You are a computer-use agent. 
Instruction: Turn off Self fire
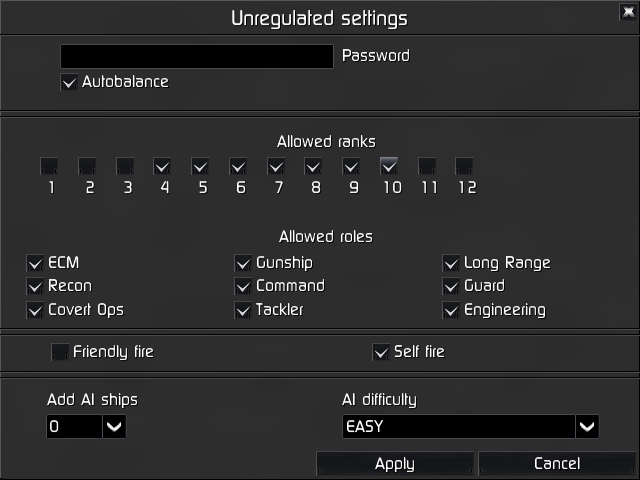(381, 352)
